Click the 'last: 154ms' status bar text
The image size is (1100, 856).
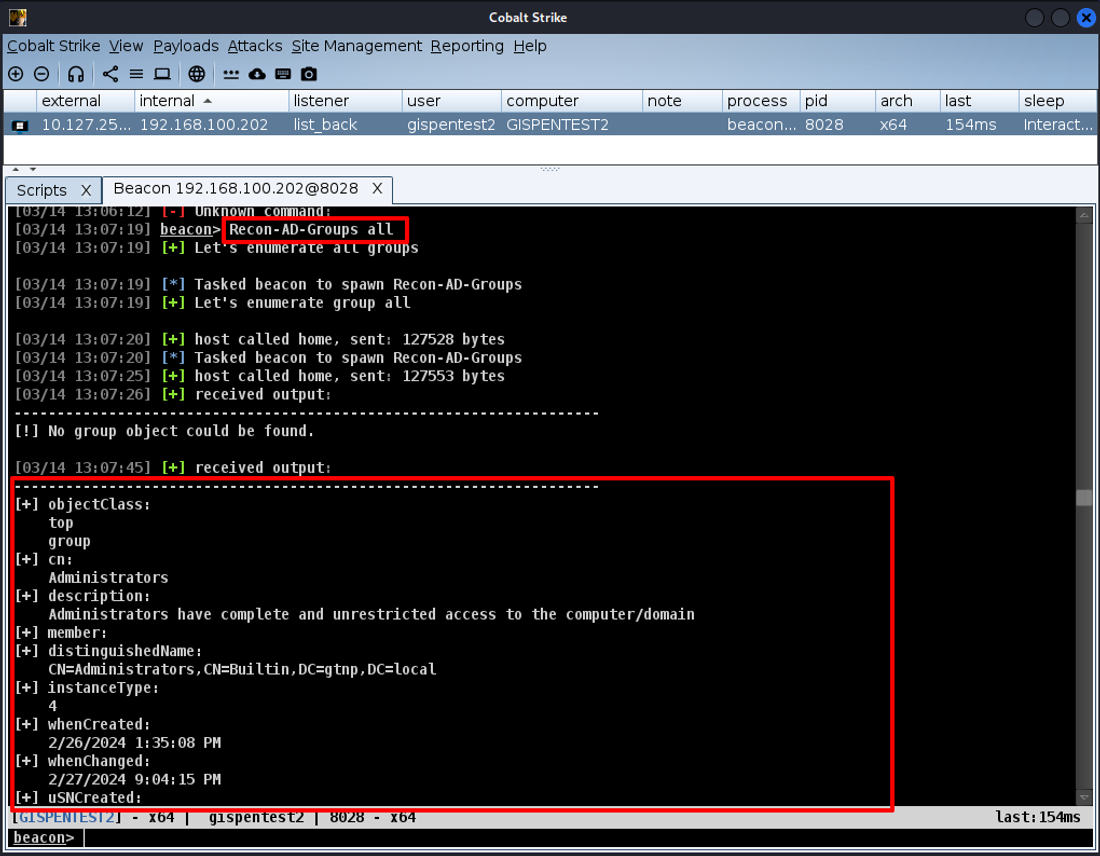pyautogui.click(x=1038, y=817)
